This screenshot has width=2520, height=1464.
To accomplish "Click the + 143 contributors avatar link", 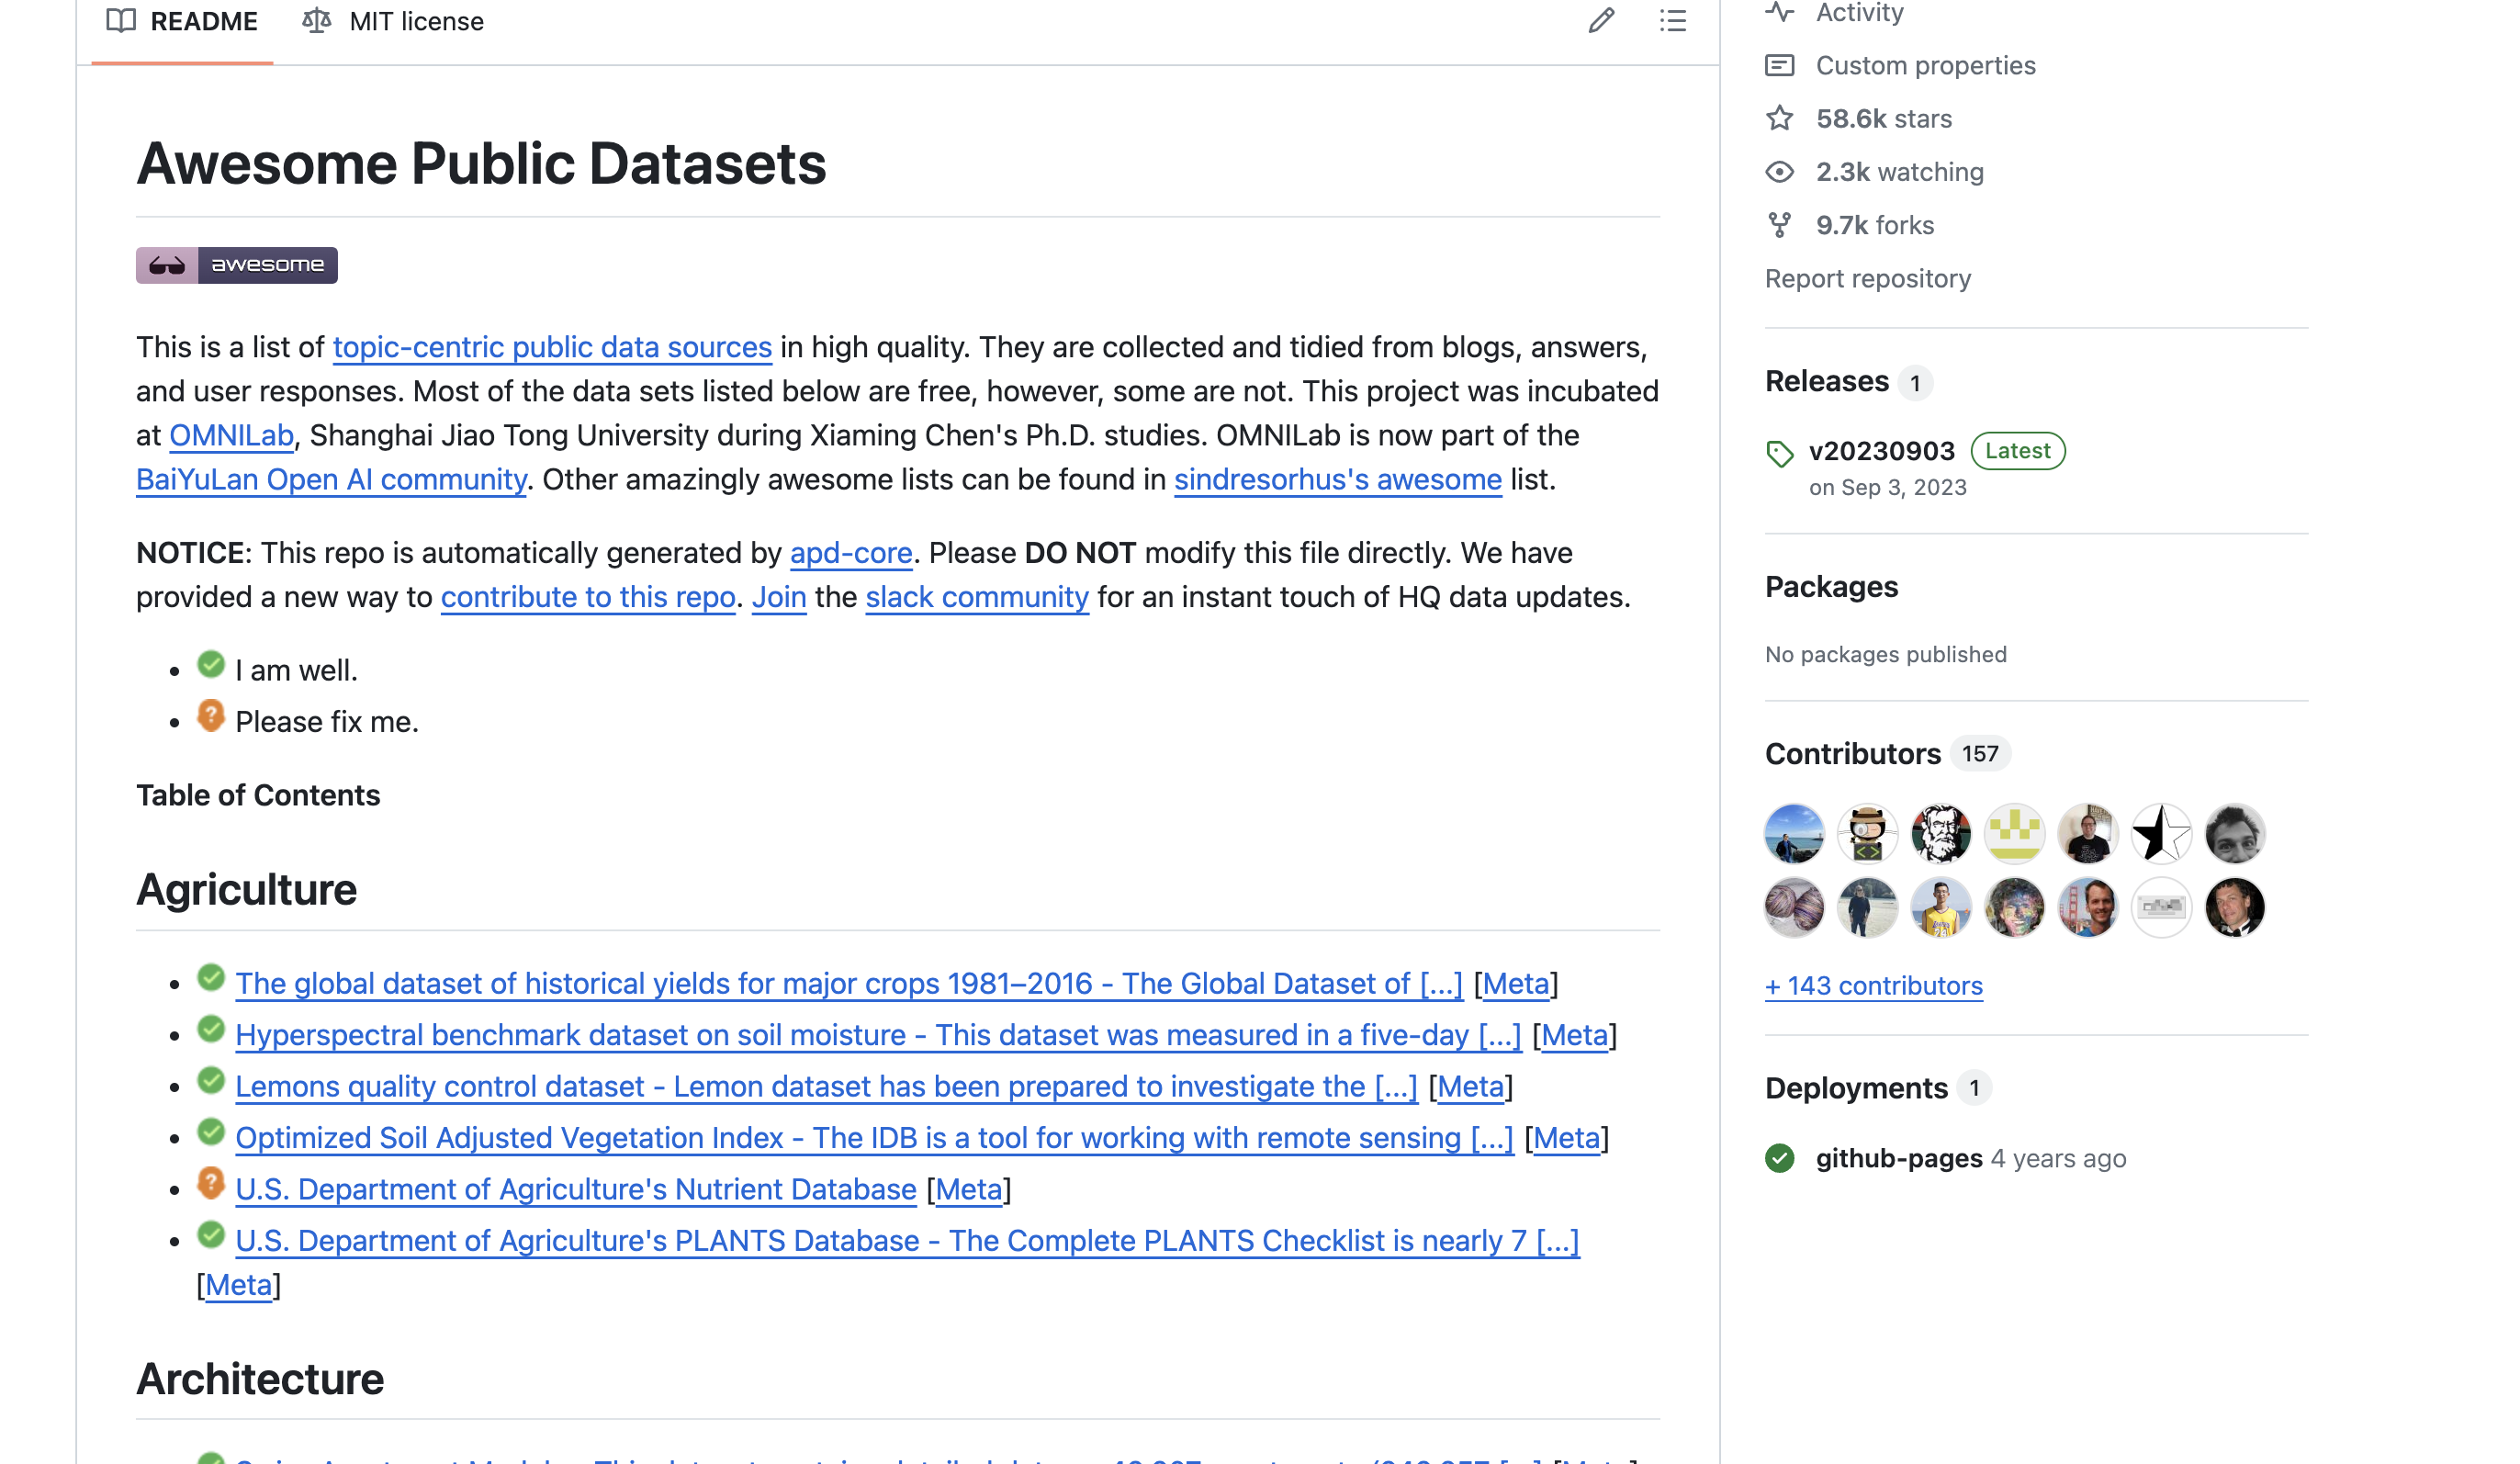I will pos(1873,985).
